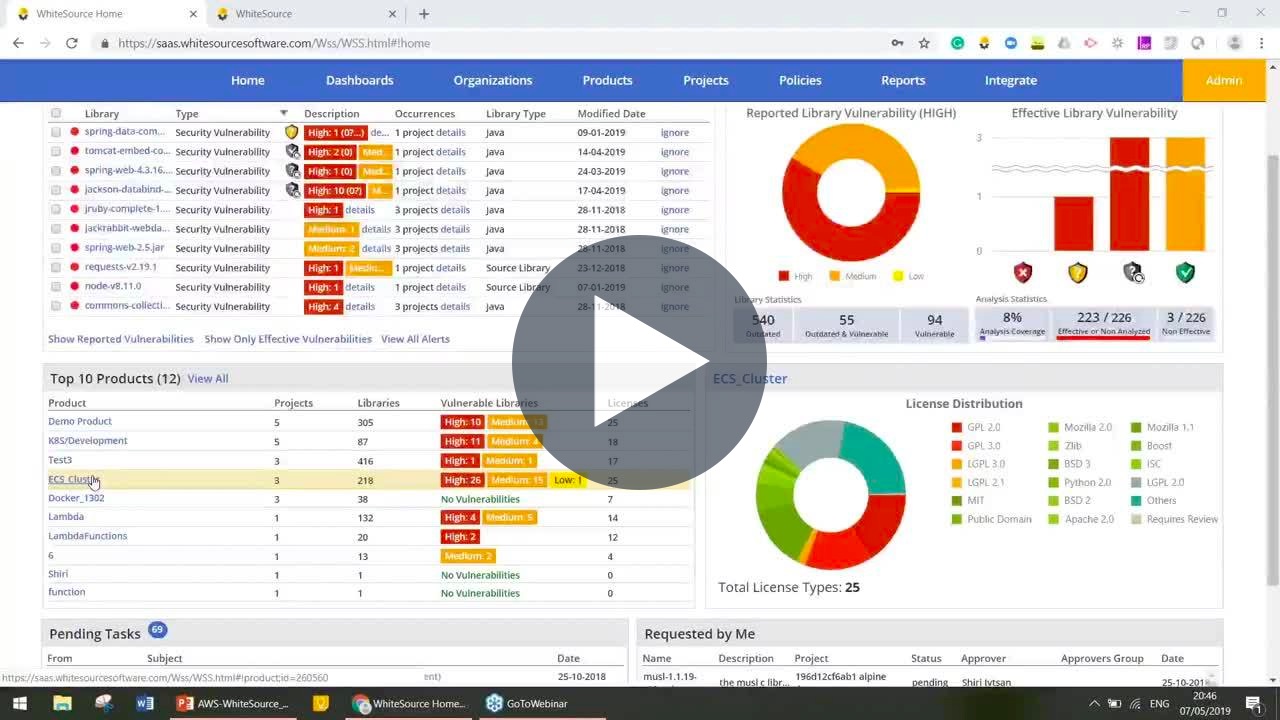Viewport: 1280px width, 720px height.
Task: Open the Organizations menu
Action: [x=493, y=80]
